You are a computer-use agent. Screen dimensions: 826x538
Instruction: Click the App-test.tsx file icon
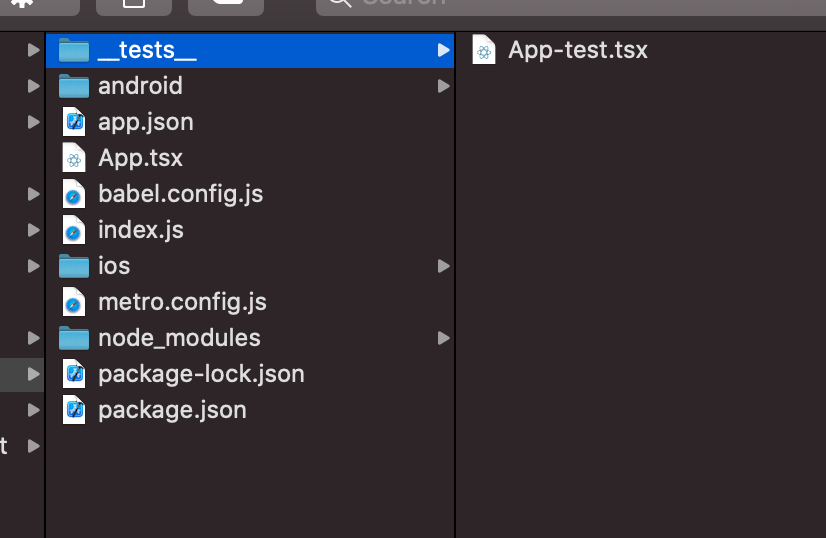coord(484,50)
